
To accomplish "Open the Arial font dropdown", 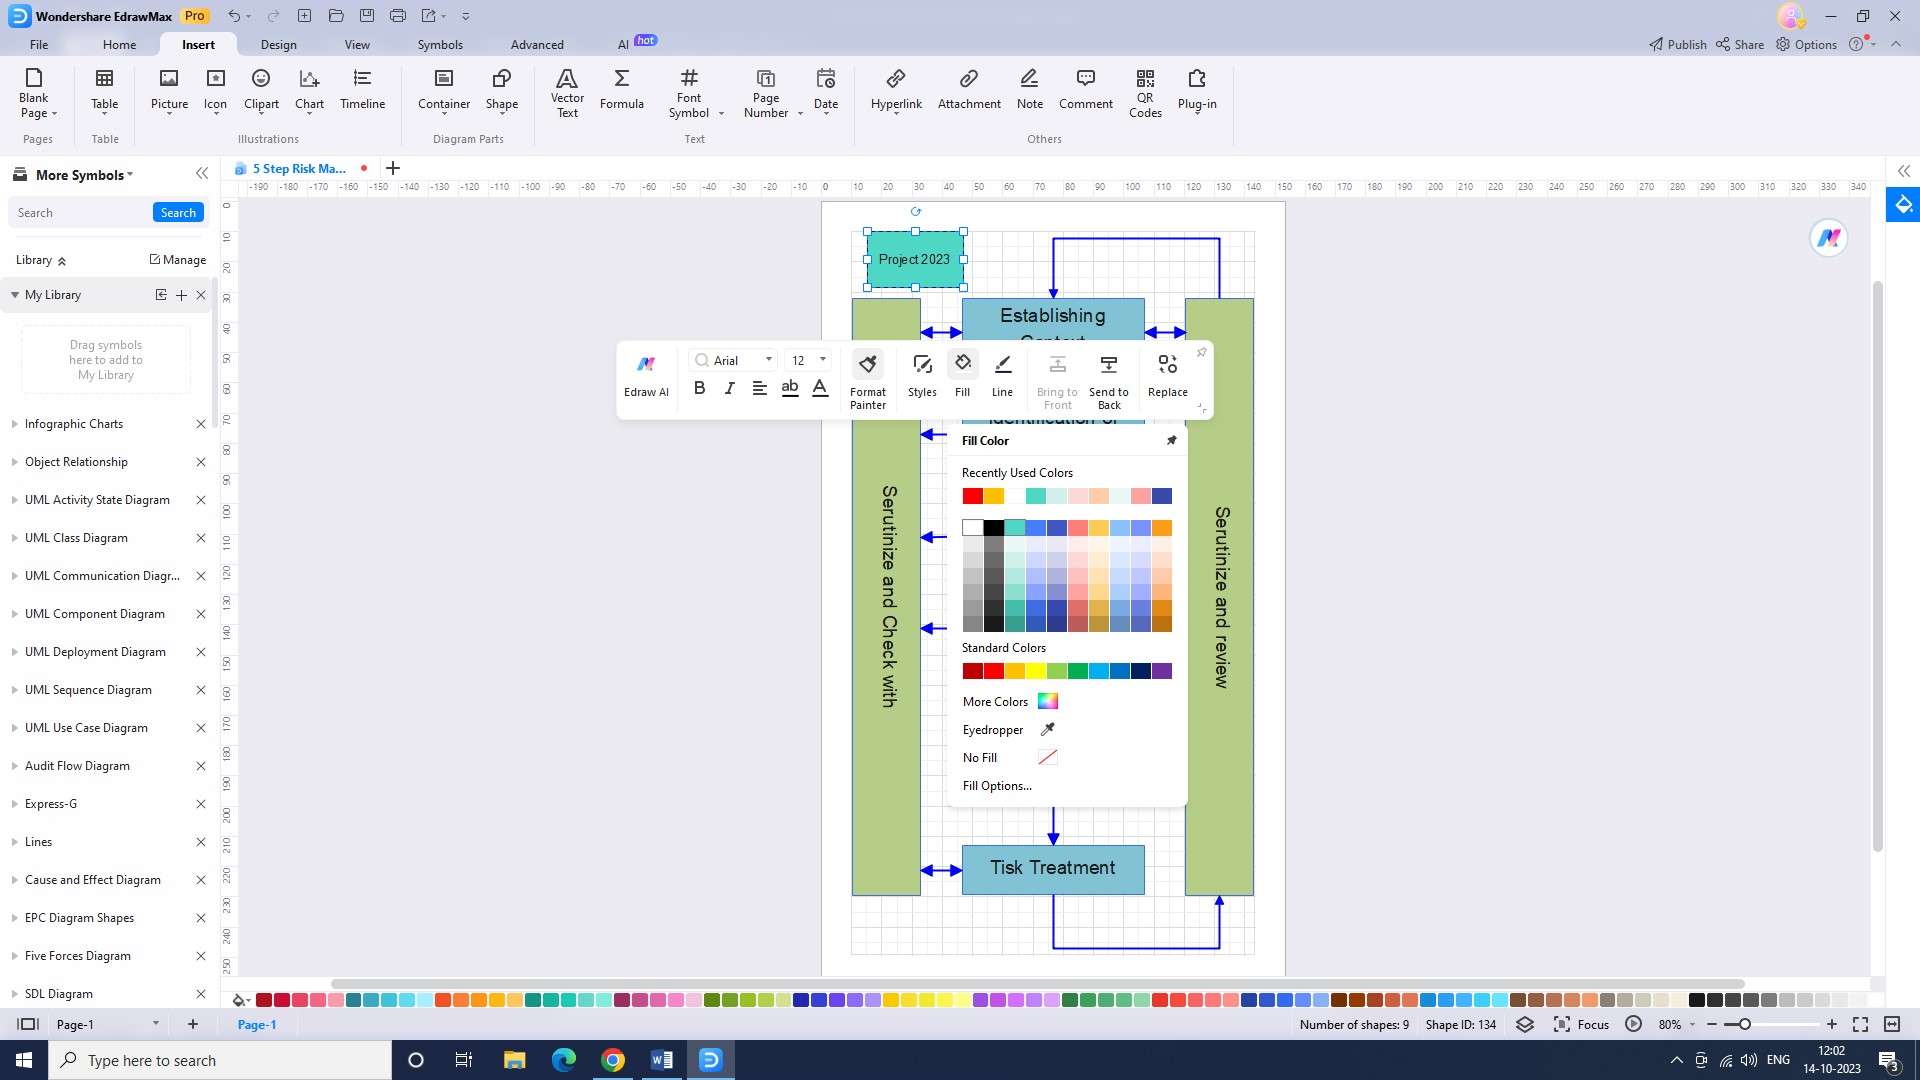I will click(768, 360).
